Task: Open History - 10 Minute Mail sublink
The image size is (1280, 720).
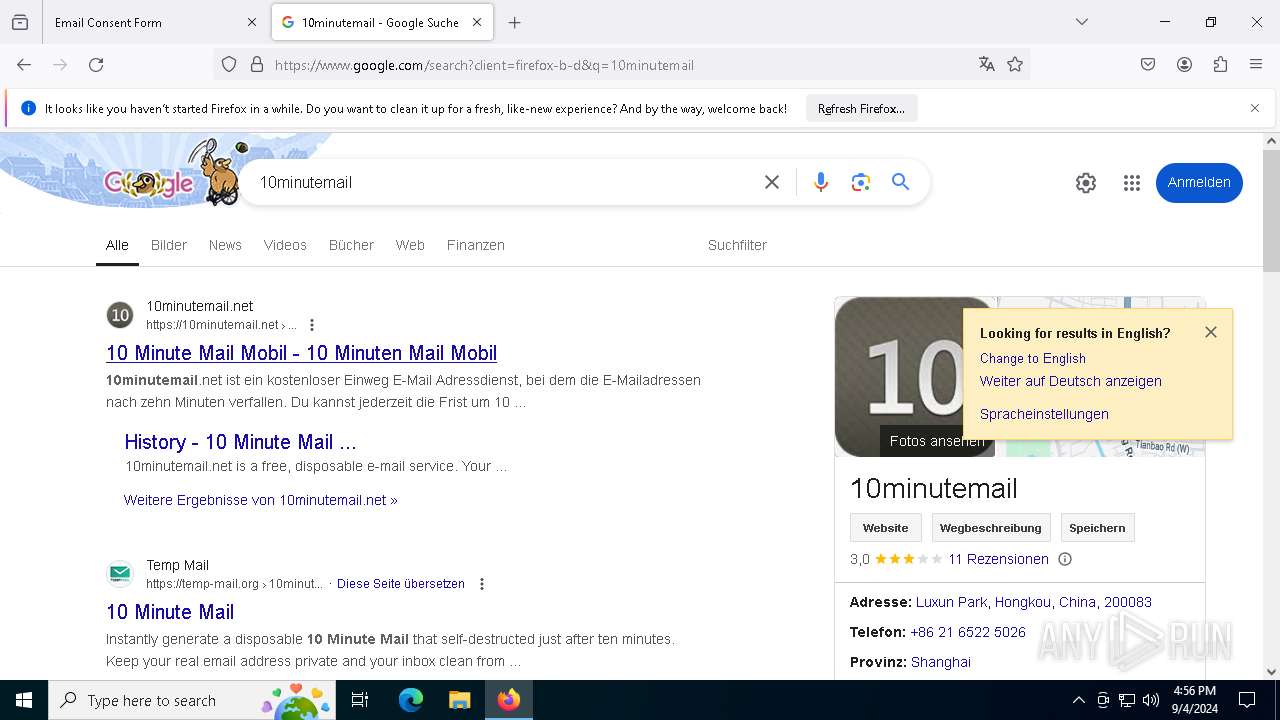Action: pyautogui.click(x=240, y=442)
